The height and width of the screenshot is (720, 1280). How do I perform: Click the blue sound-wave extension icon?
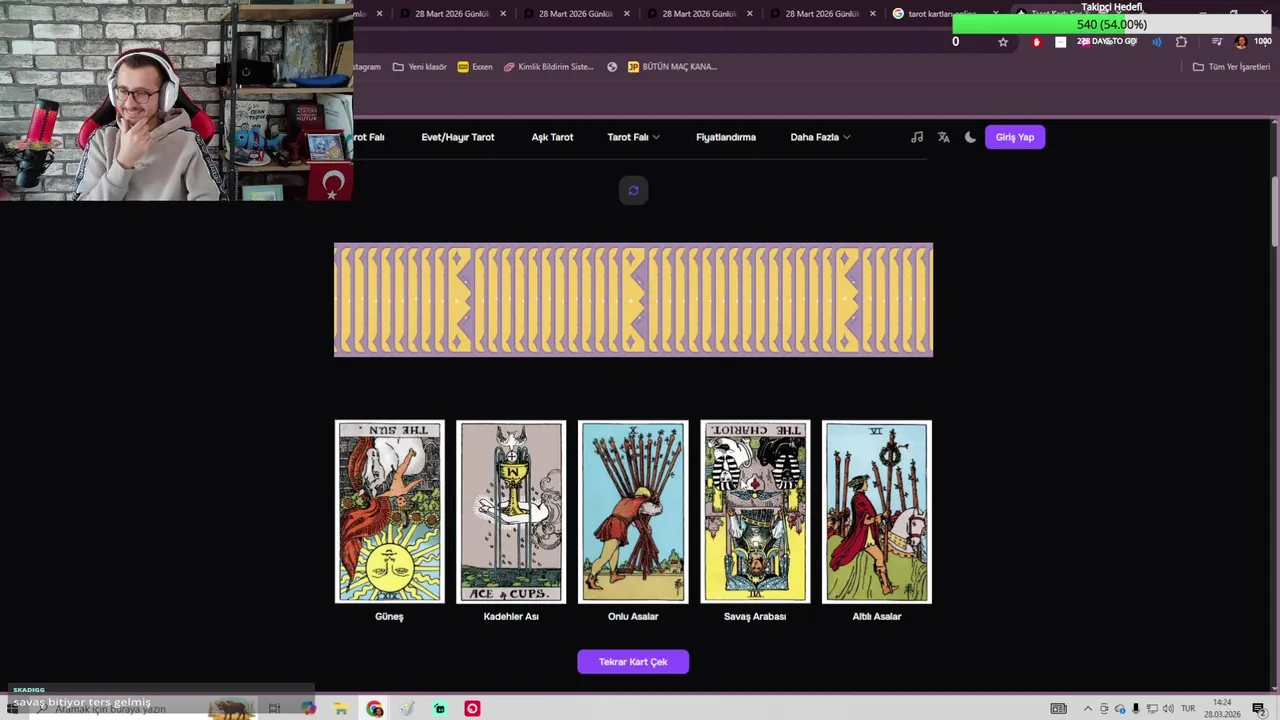tap(1157, 42)
